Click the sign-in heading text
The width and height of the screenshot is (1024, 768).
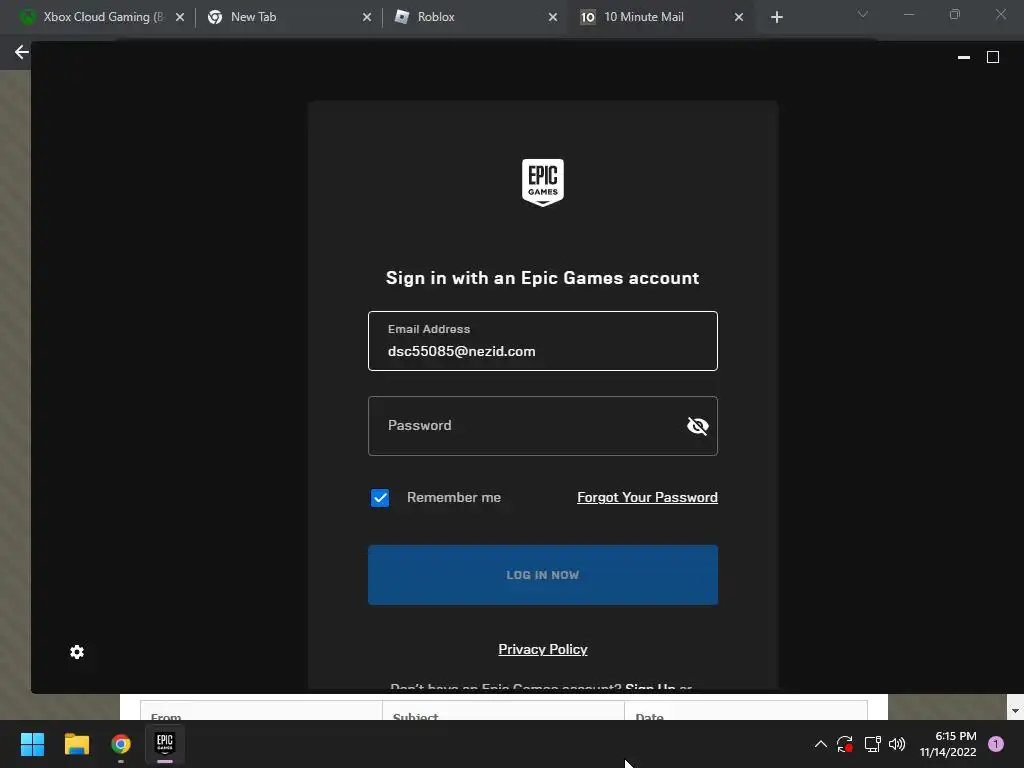(543, 278)
